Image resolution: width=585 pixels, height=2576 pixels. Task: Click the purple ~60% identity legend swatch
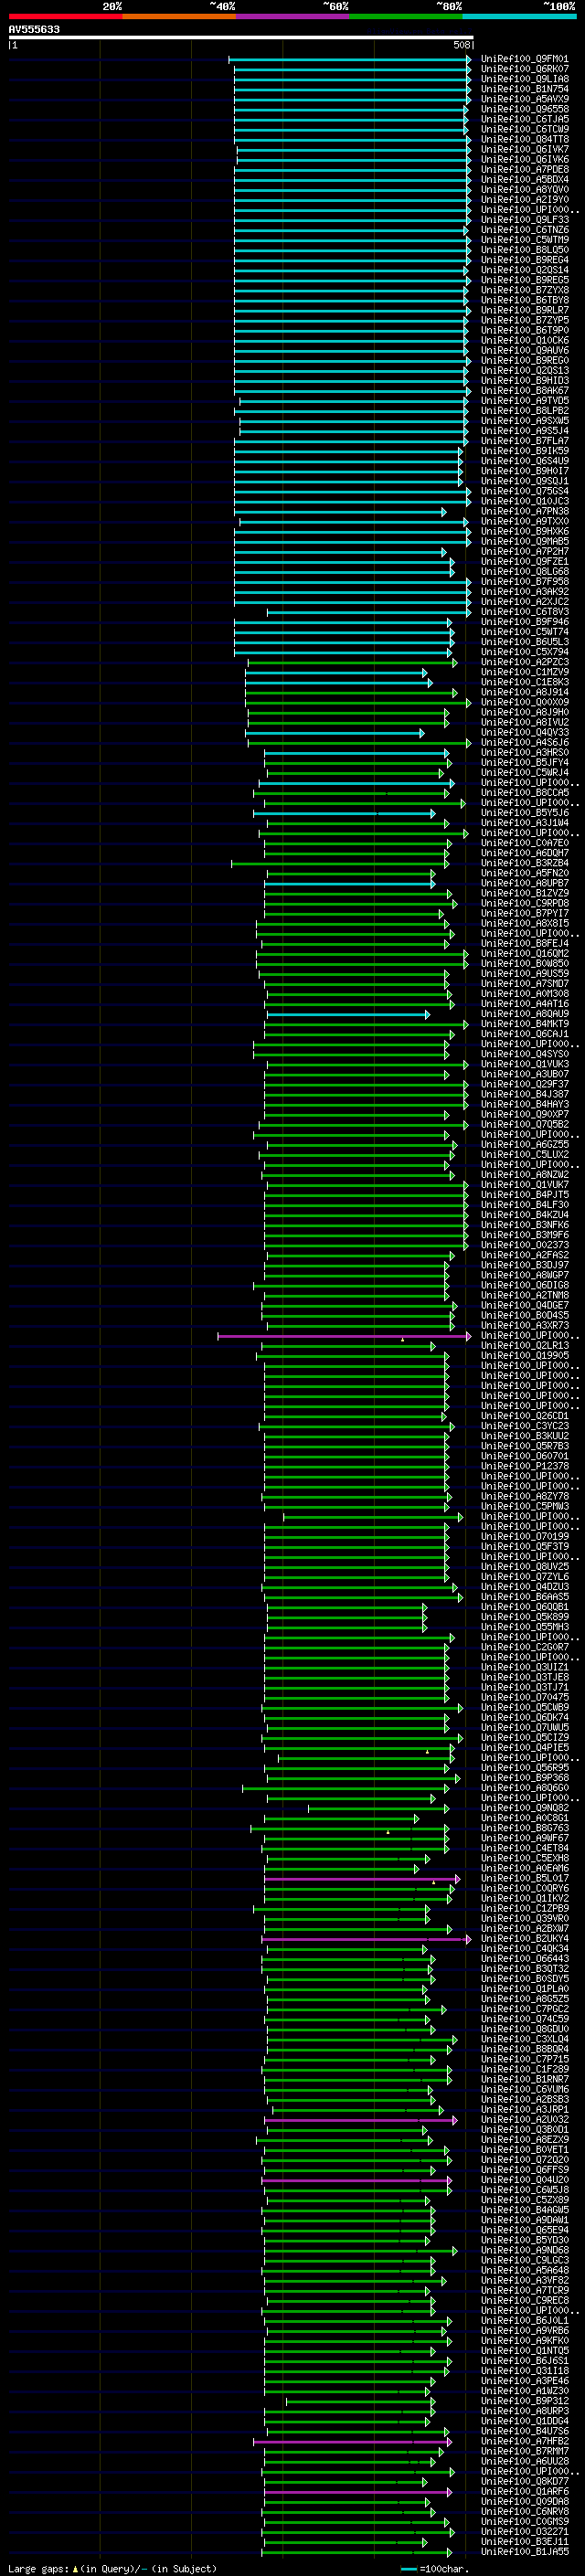click(x=292, y=16)
